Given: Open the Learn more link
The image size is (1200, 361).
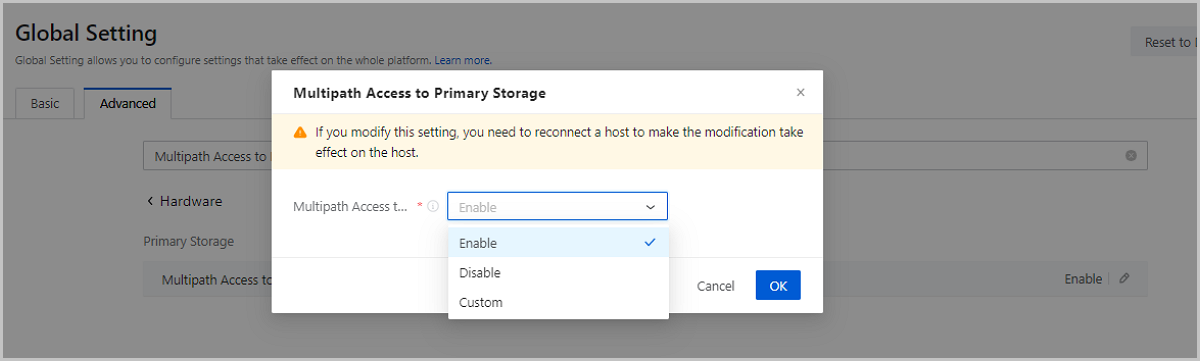Looking at the screenshot, I should click(x=462, y=61).
